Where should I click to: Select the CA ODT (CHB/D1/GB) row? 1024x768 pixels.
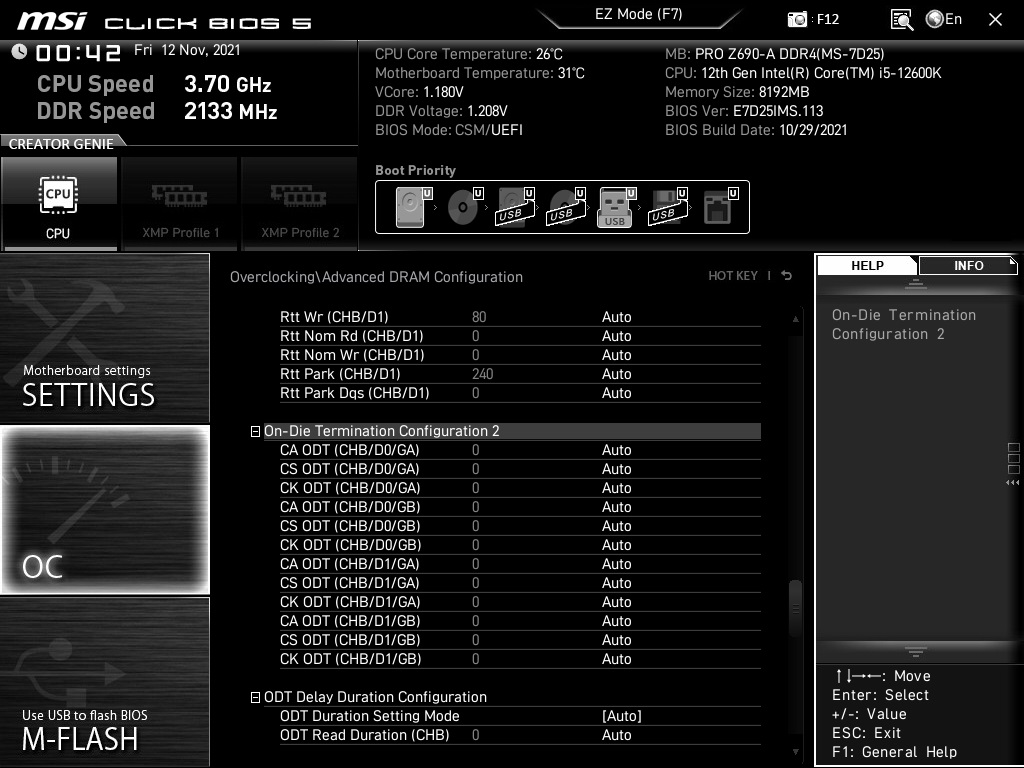pos(520,620)
